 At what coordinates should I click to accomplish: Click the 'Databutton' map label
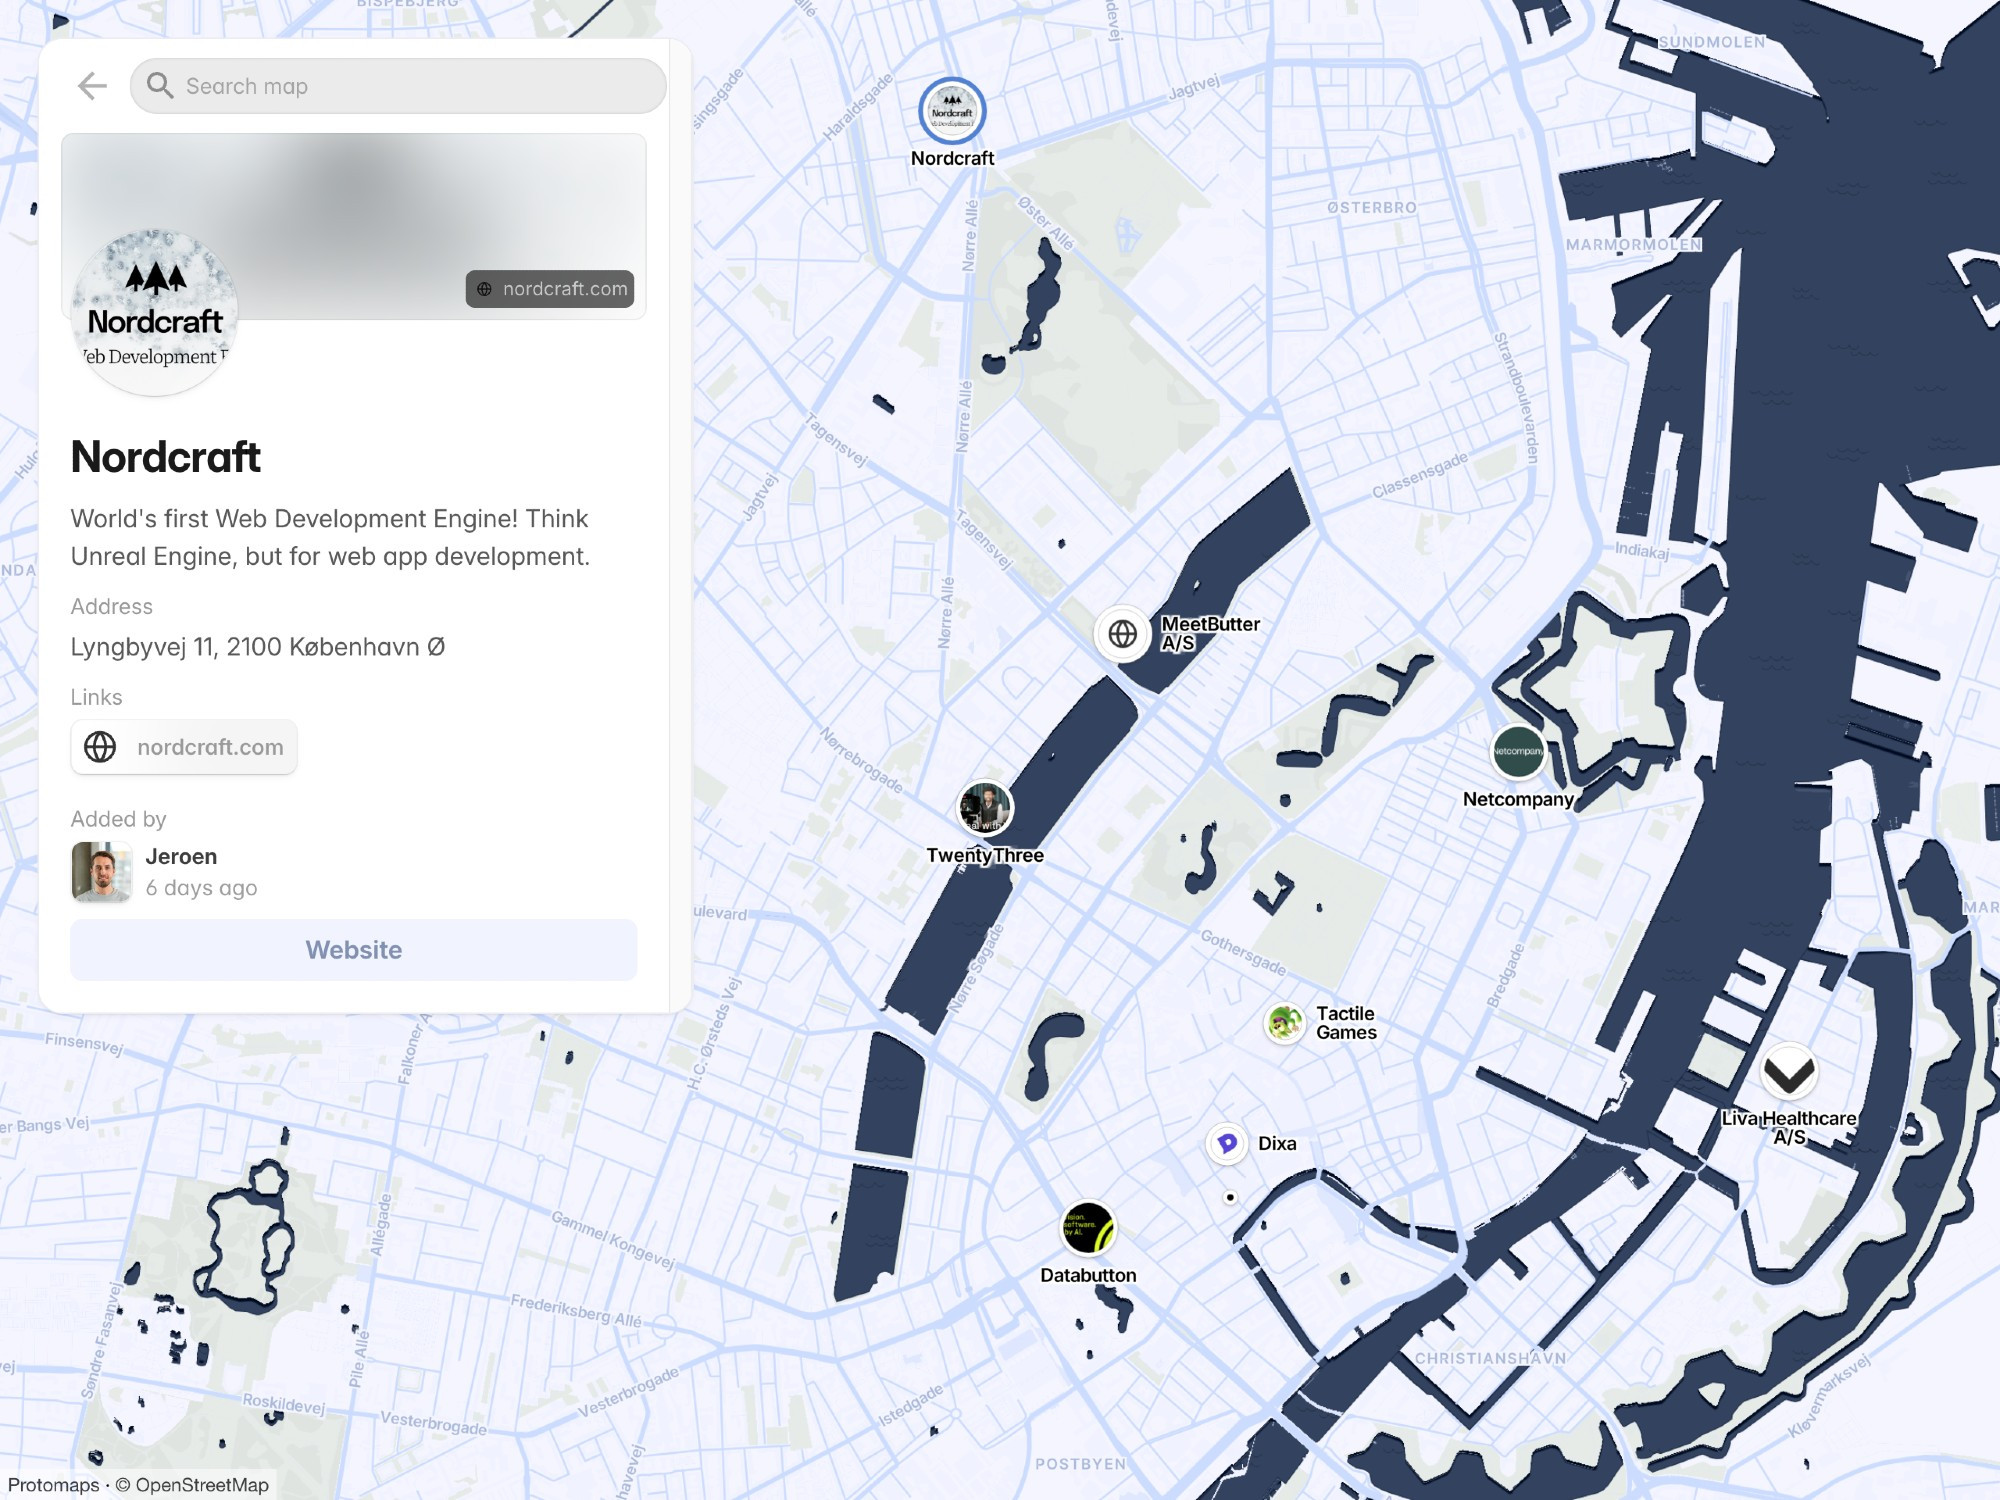coord(1088,1275)
